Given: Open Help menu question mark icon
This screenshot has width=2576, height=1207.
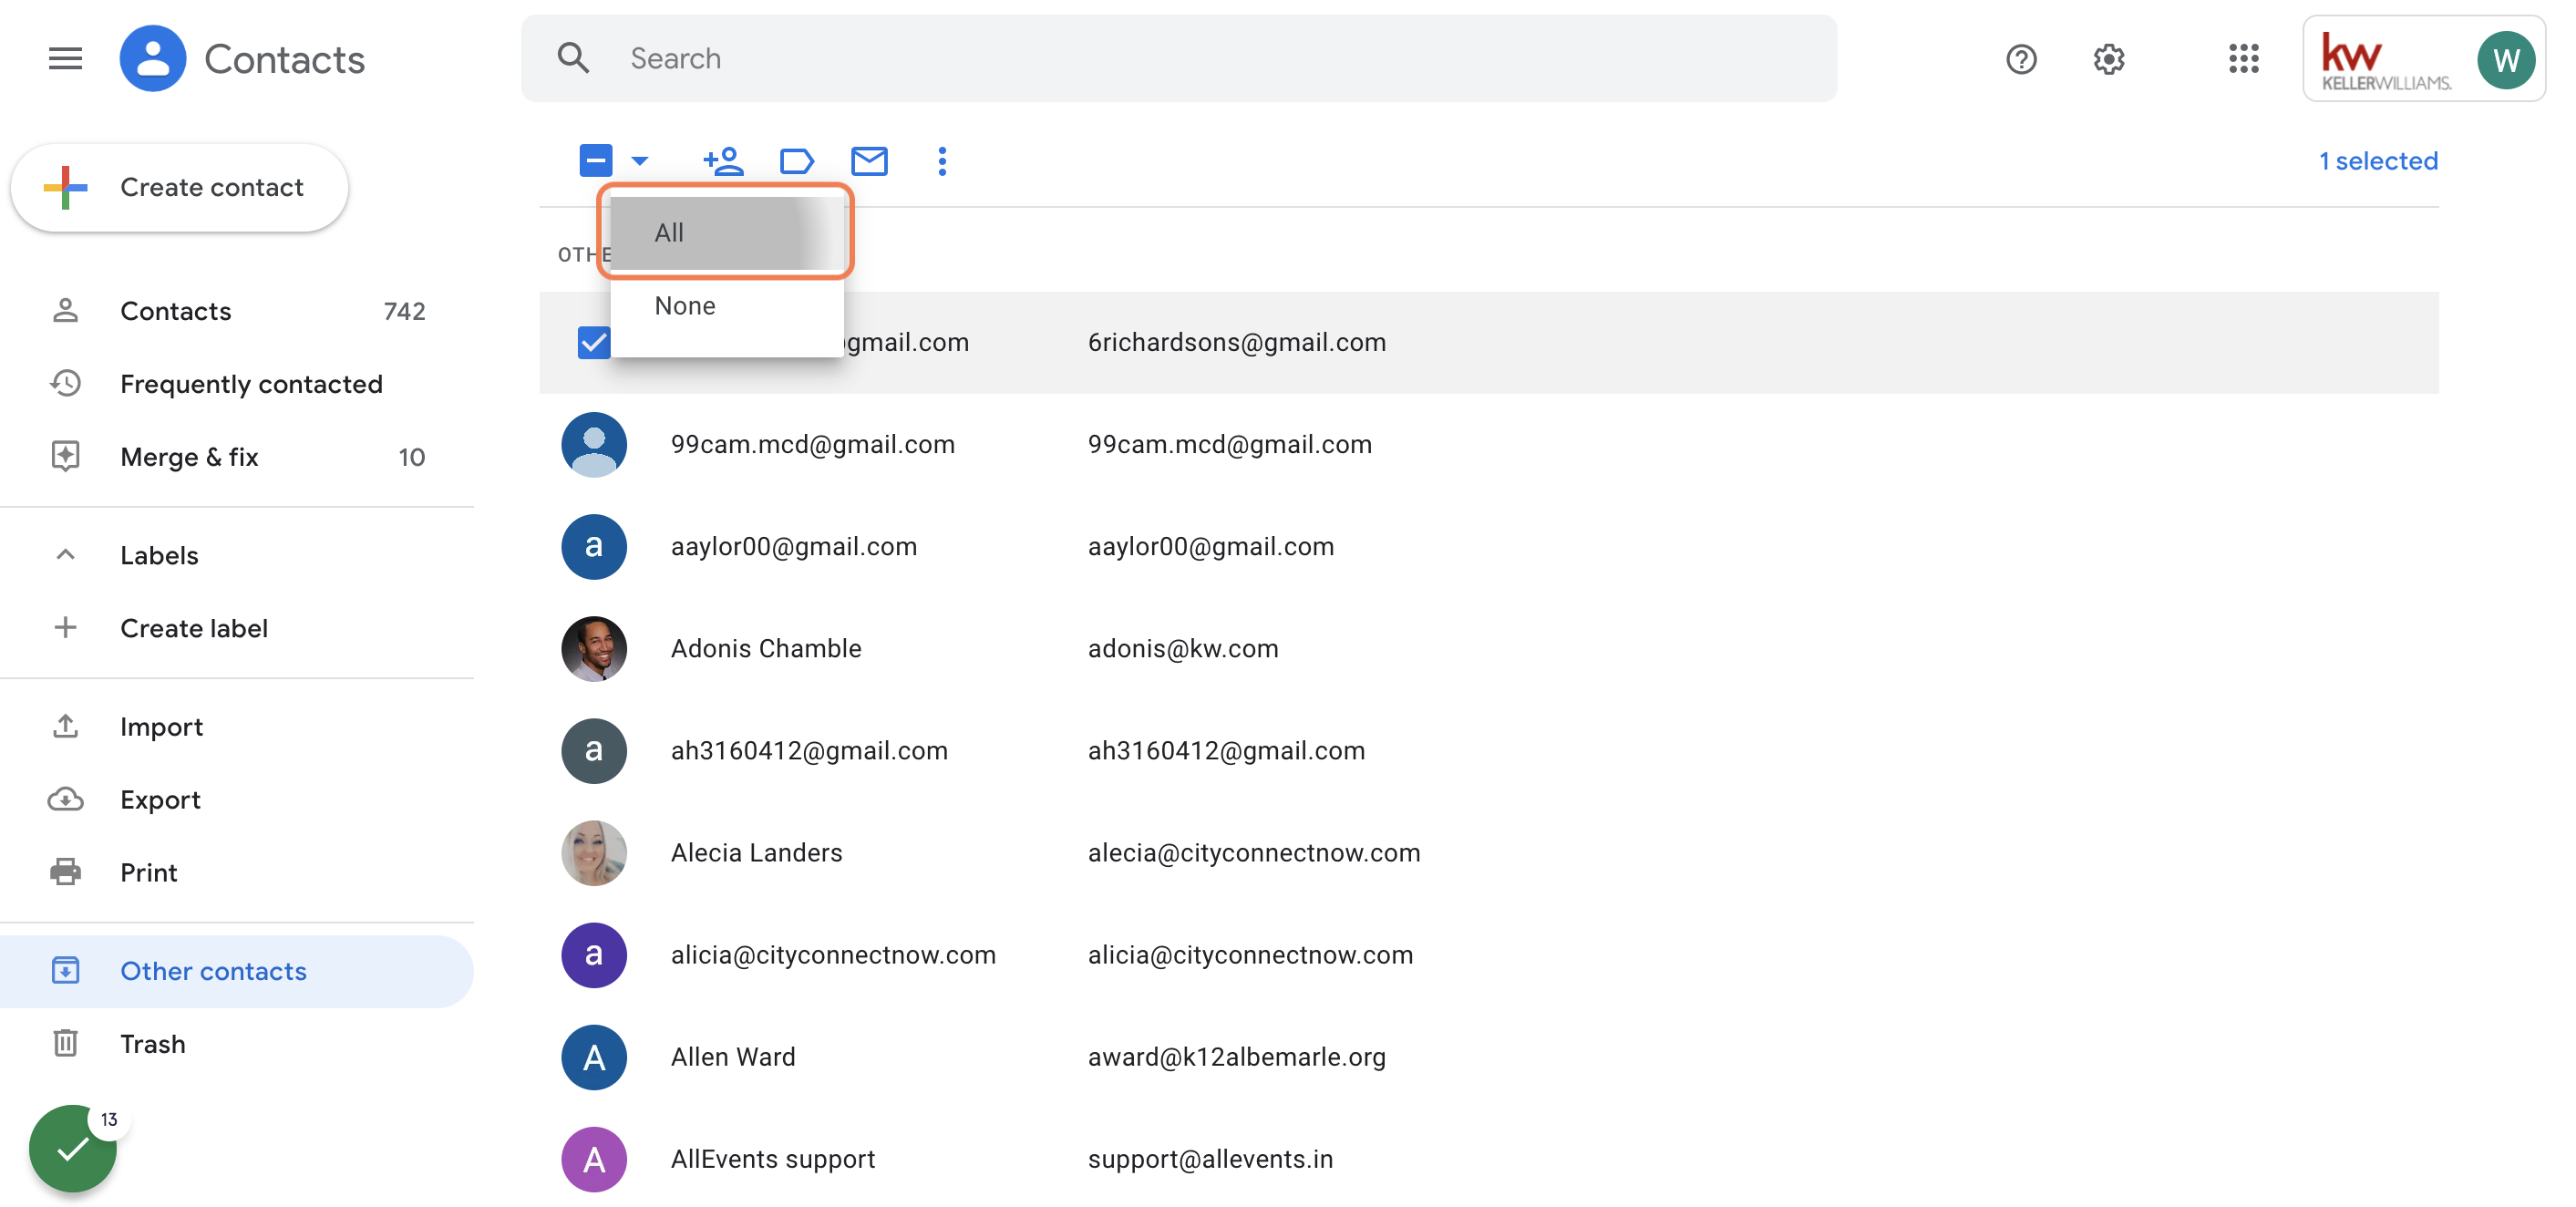Looking at the screenshot, I should pos(2021,59).
